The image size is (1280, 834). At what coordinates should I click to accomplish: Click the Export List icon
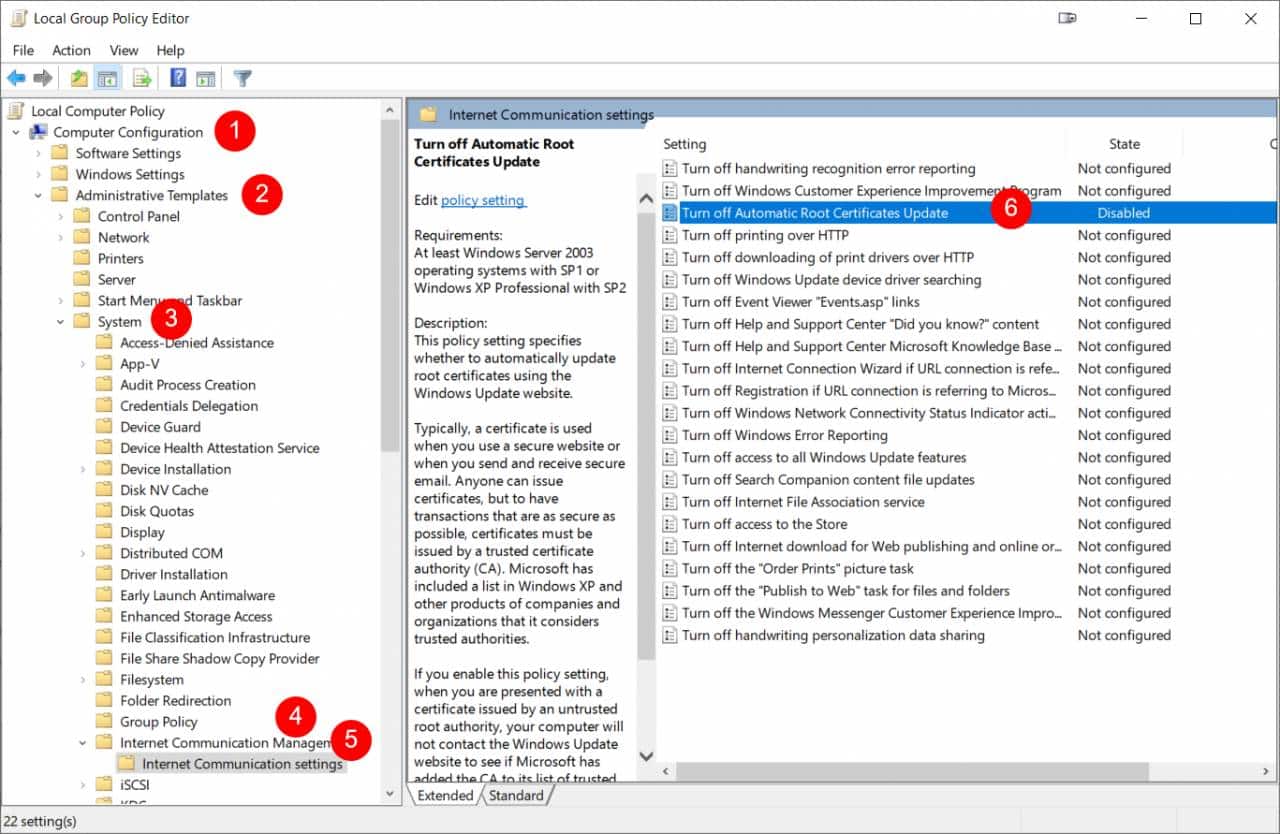pyautogui.click(x=140, y=78)
